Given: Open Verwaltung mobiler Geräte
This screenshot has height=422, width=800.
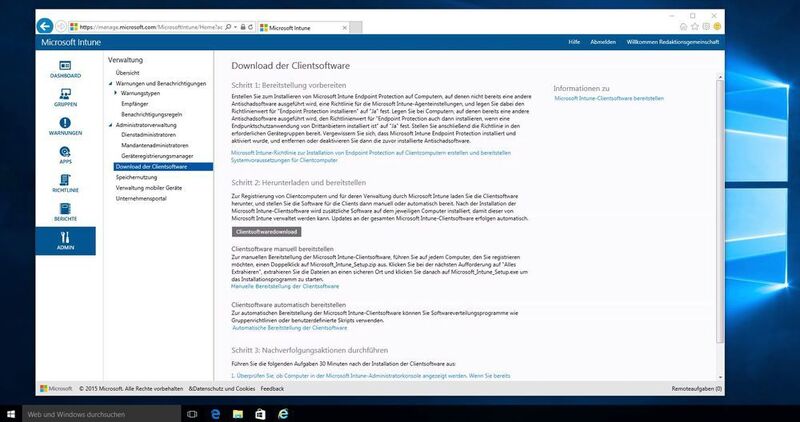Looking at the screenshot, I should click(x=148, y=188).
